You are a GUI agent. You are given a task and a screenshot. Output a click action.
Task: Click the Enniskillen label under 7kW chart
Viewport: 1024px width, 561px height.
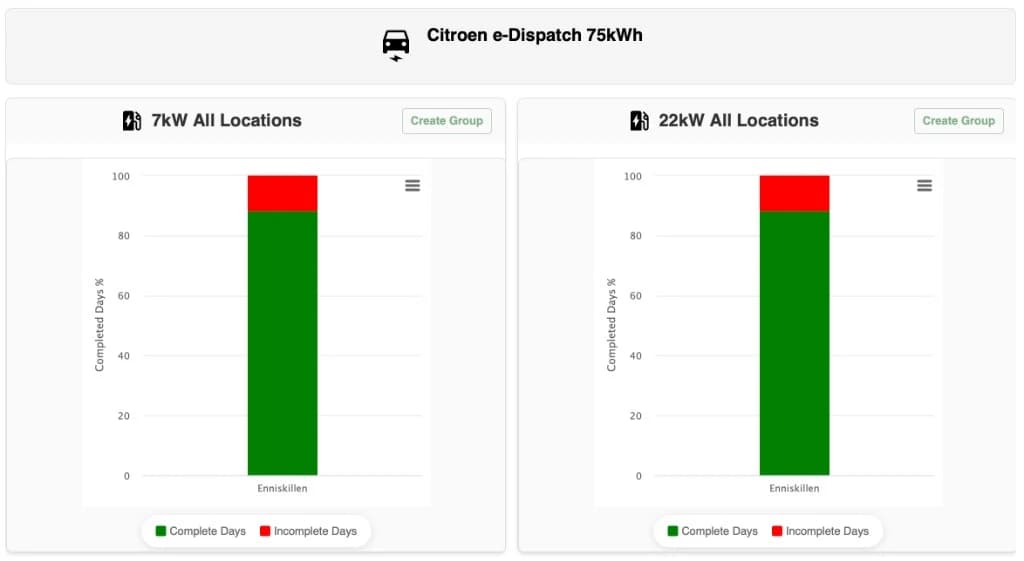tap(282, 488)
